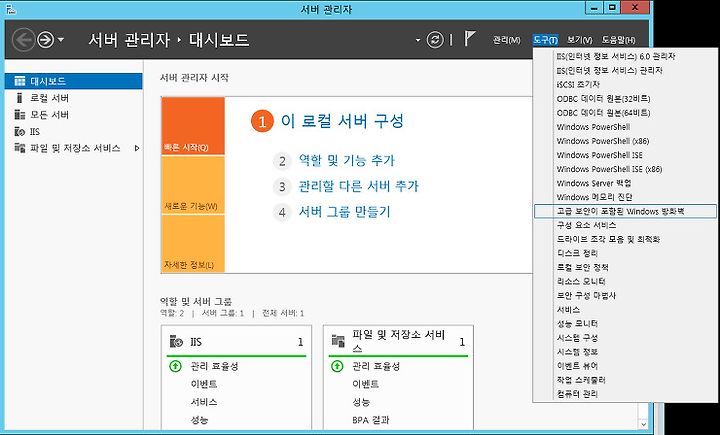Click the 대시보드 sidebar icon
Screen dimensions: 720x435
20,81
